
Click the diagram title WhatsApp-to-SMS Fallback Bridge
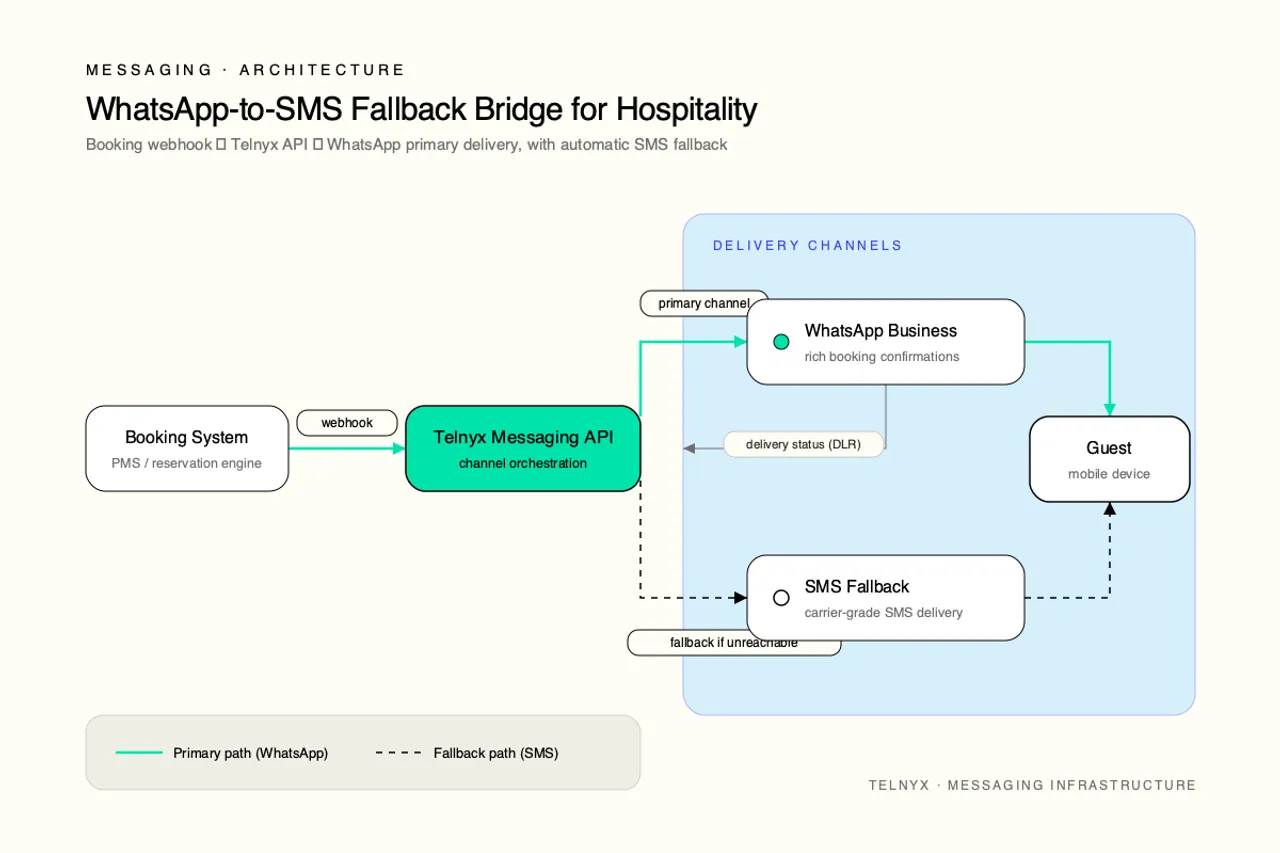coord(421,108)
